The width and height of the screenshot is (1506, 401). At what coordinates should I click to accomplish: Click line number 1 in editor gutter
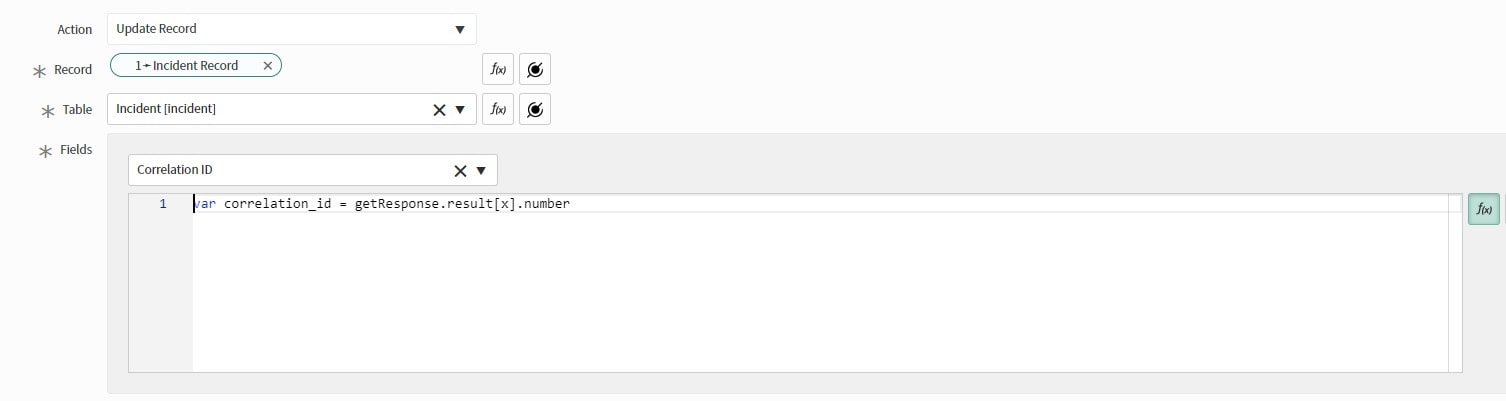pyautogui.click(x=162, y=204)
